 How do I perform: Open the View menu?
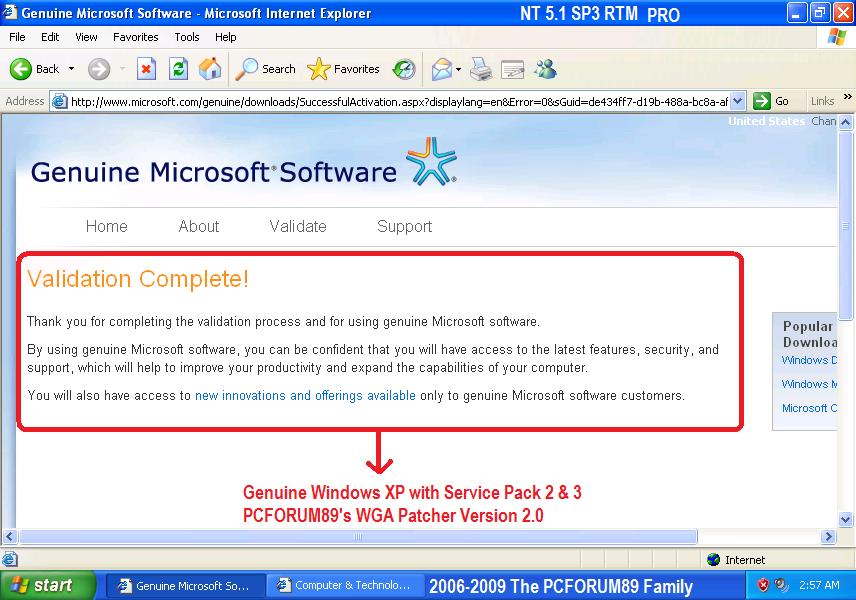[86, 37]
